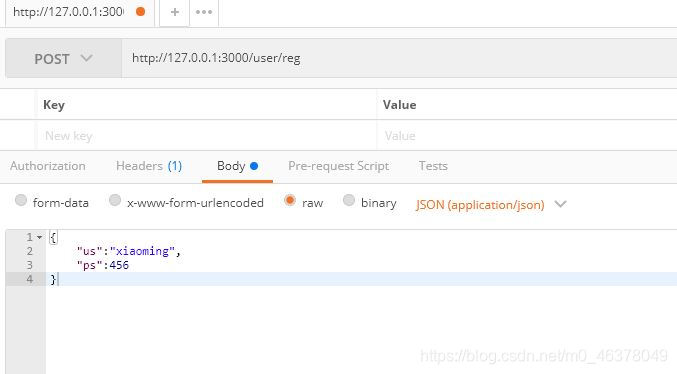677x374 pixels.
Task: Switch to the Headers (1) tab
Action: pos(149,166)
